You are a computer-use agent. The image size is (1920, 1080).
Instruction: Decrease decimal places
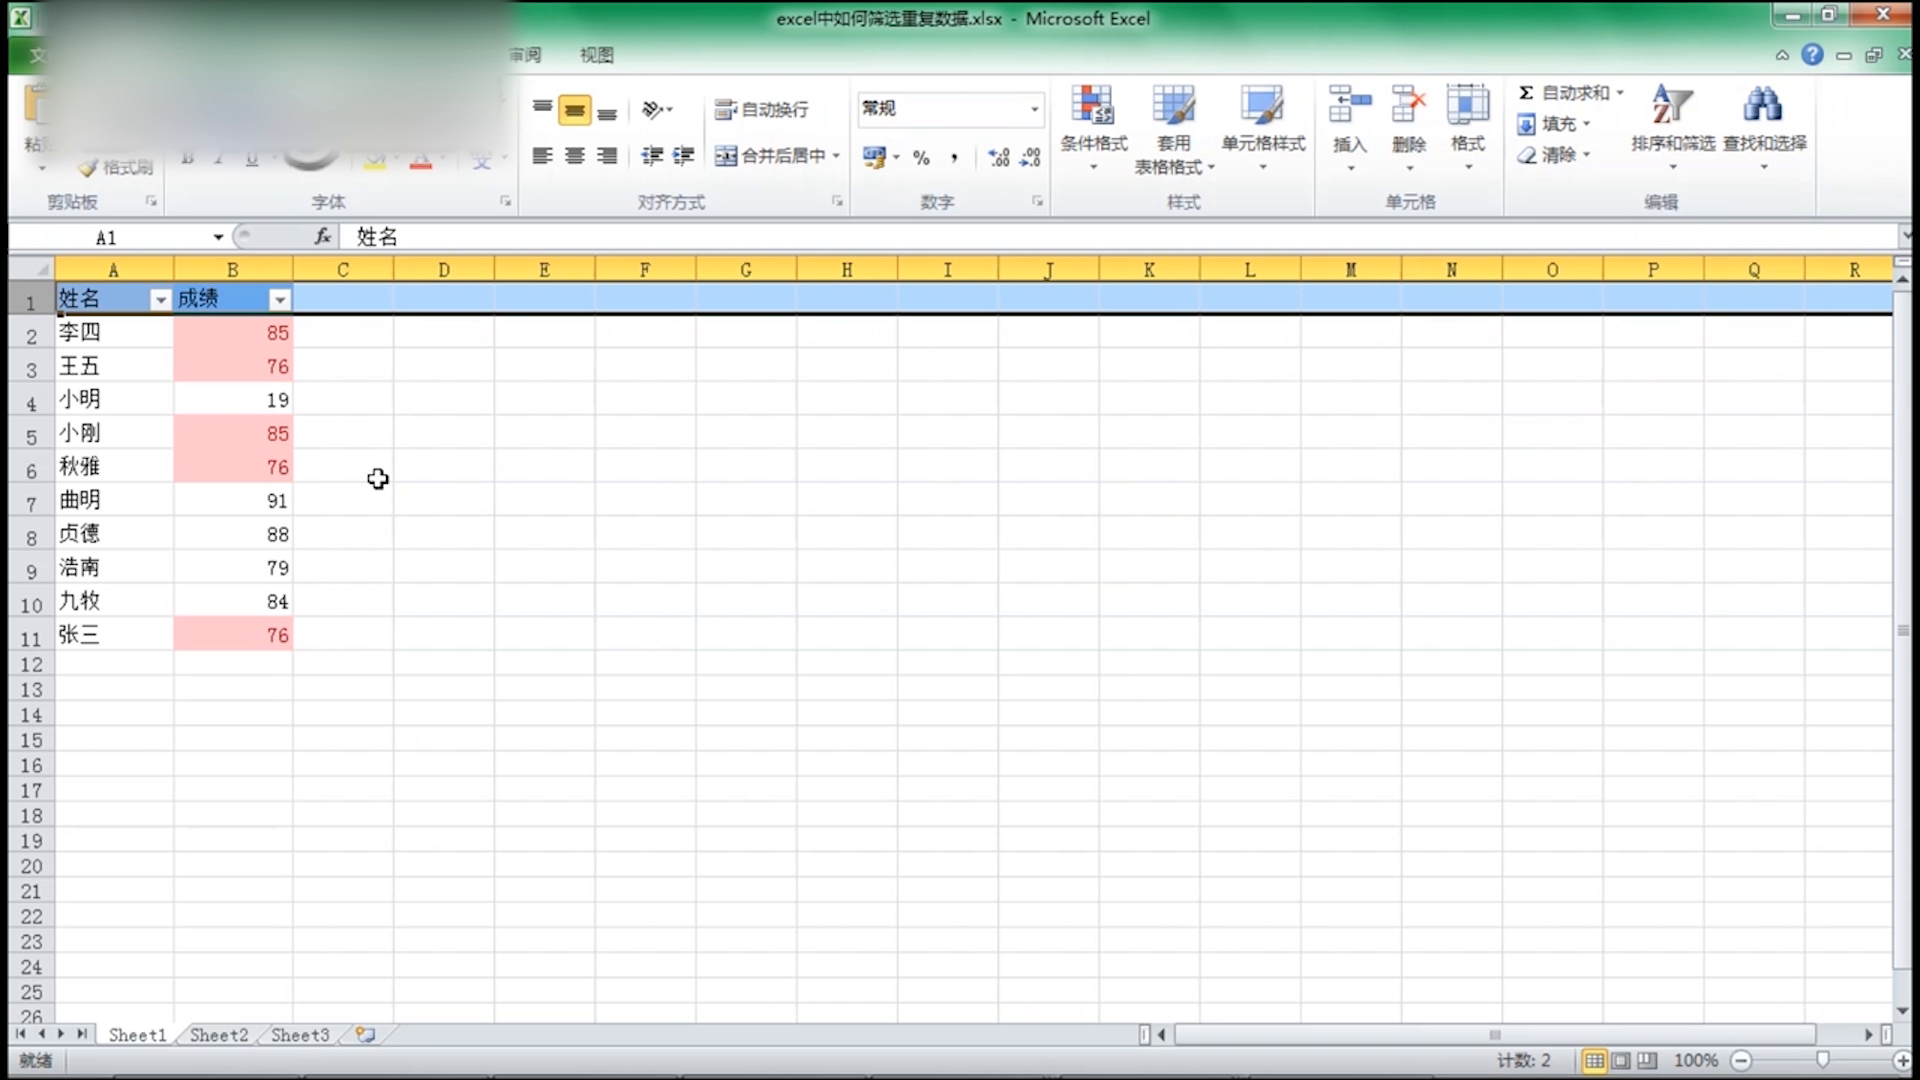click(1030, 157)
